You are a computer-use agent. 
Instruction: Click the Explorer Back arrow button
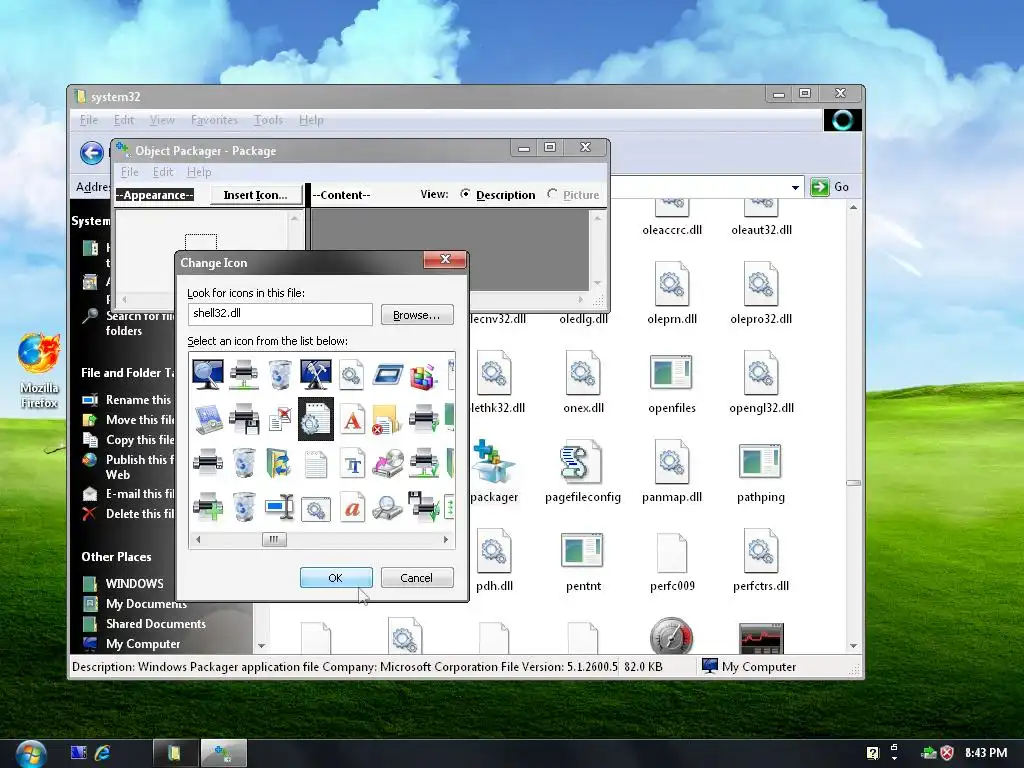pyautogui.click(x=91, y=153)
